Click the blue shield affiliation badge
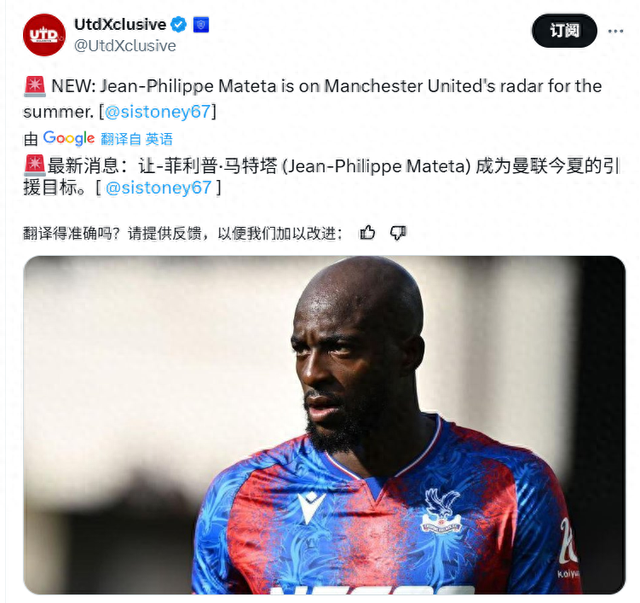640x603 pixels. point(201,24)
